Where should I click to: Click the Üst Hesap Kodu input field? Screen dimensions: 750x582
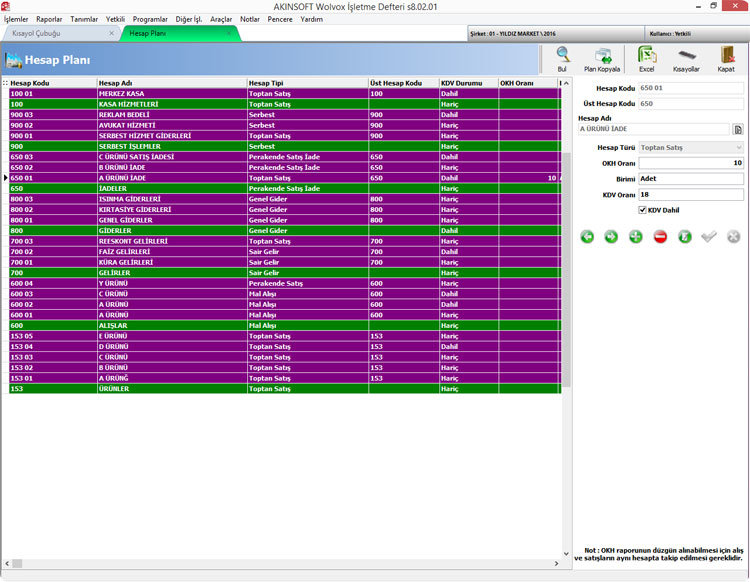point(691,103)
